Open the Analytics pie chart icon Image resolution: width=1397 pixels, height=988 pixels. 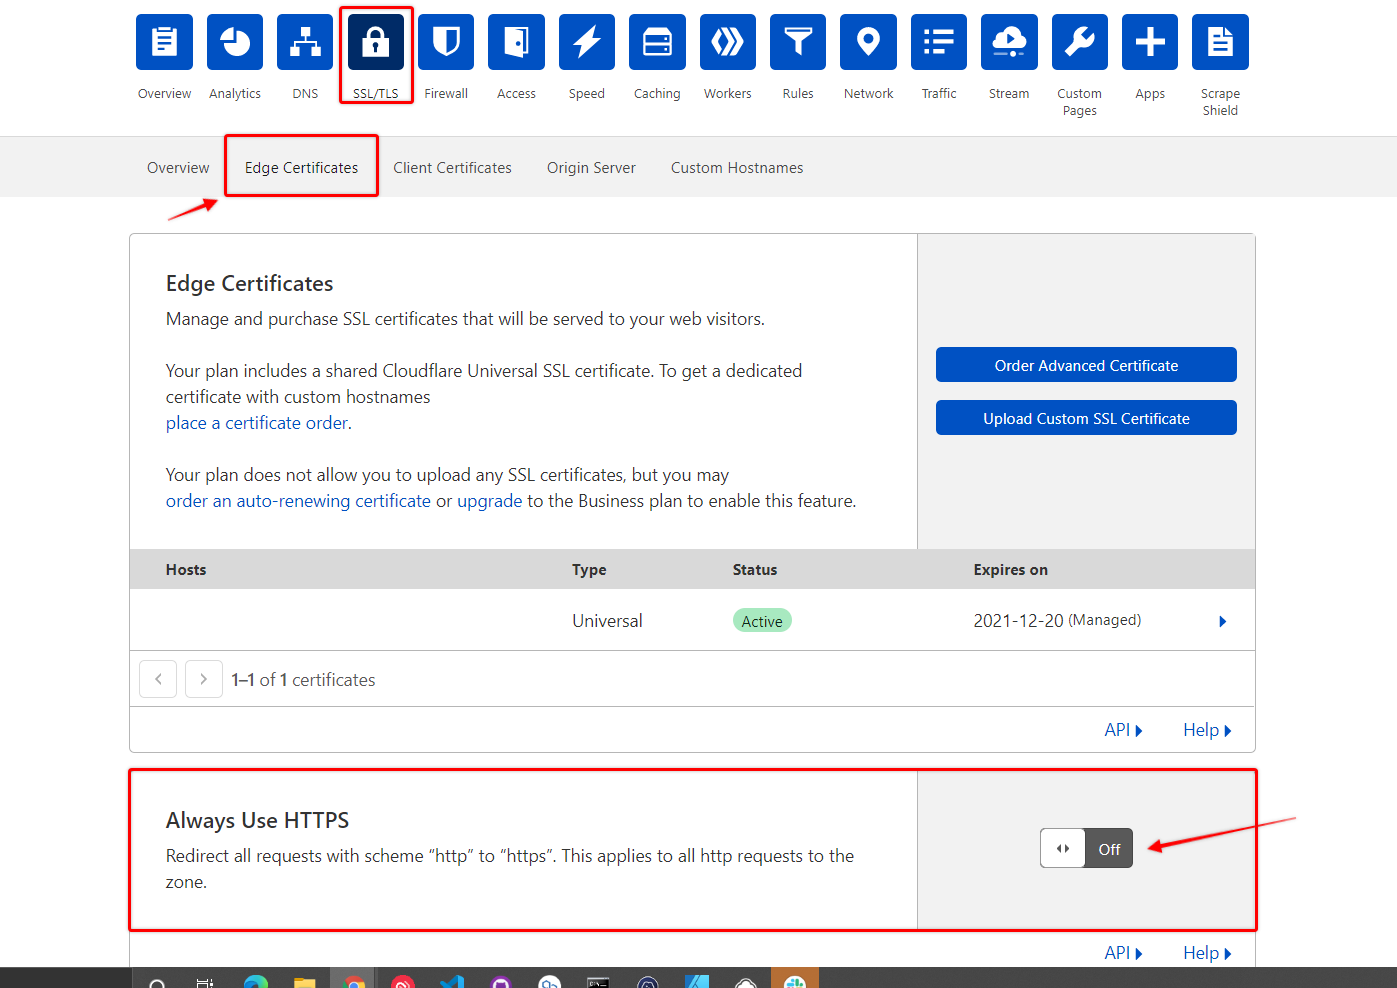(x=235, y=42)
